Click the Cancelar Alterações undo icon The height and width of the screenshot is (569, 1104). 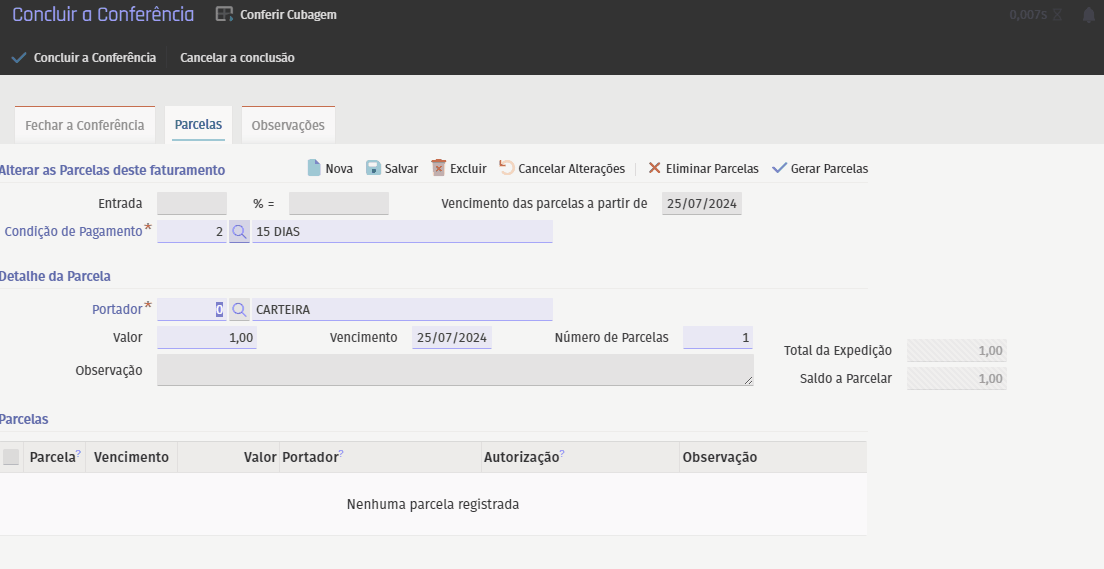506,168
